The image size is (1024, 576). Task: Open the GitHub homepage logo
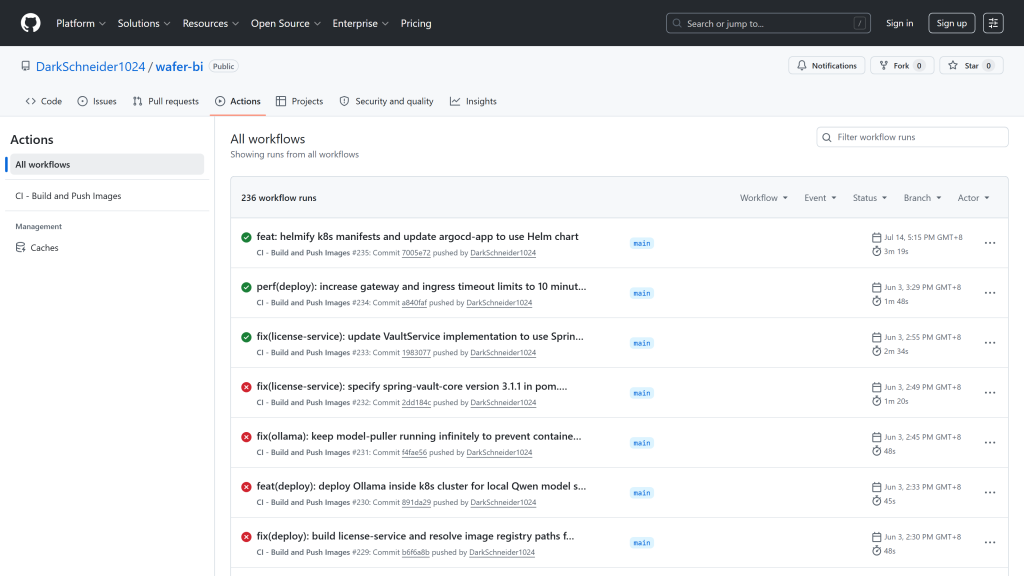coord(31,23)
